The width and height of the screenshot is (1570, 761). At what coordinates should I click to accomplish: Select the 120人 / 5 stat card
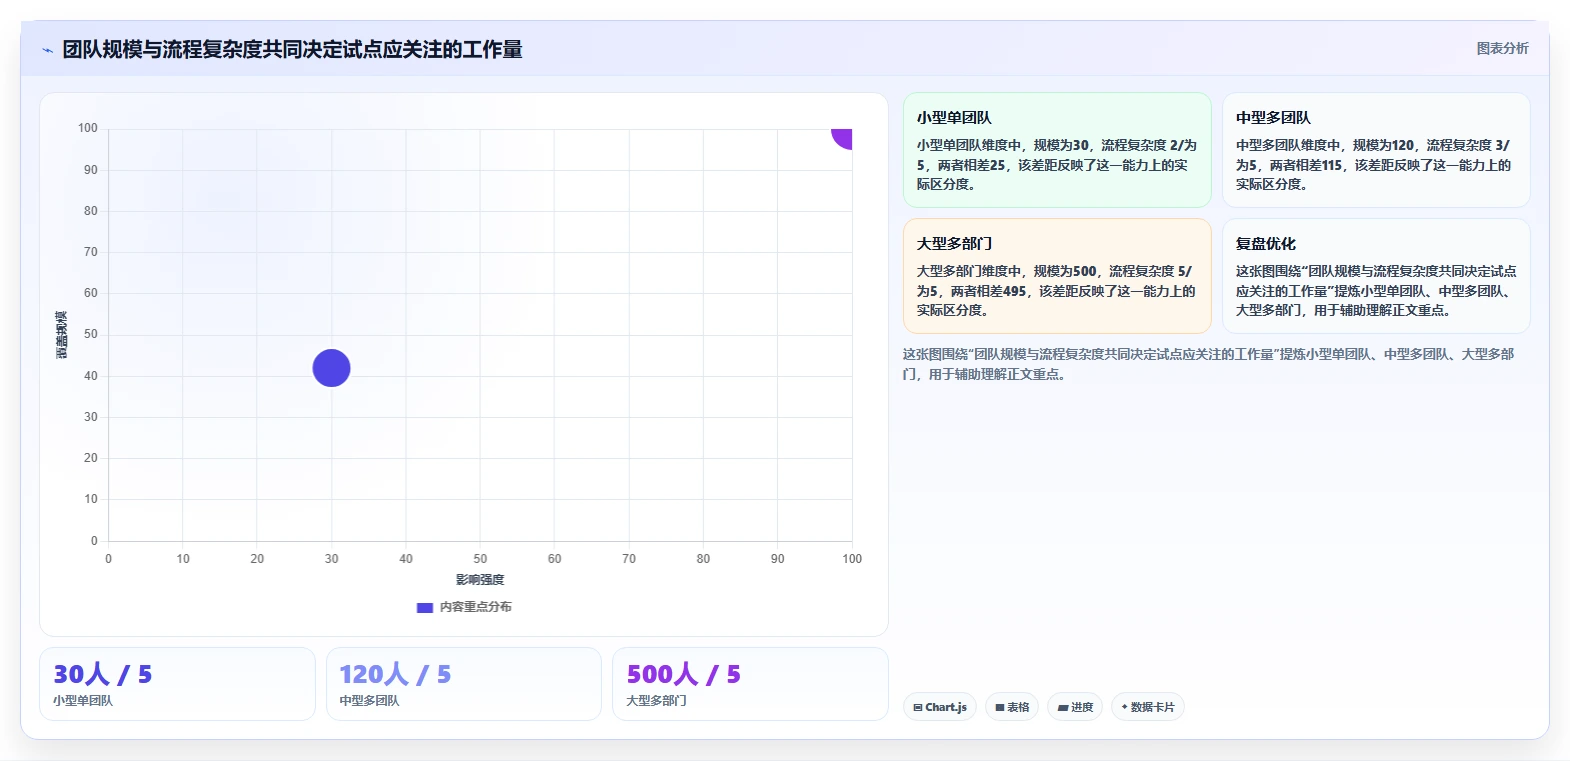[x=463, y=684]
